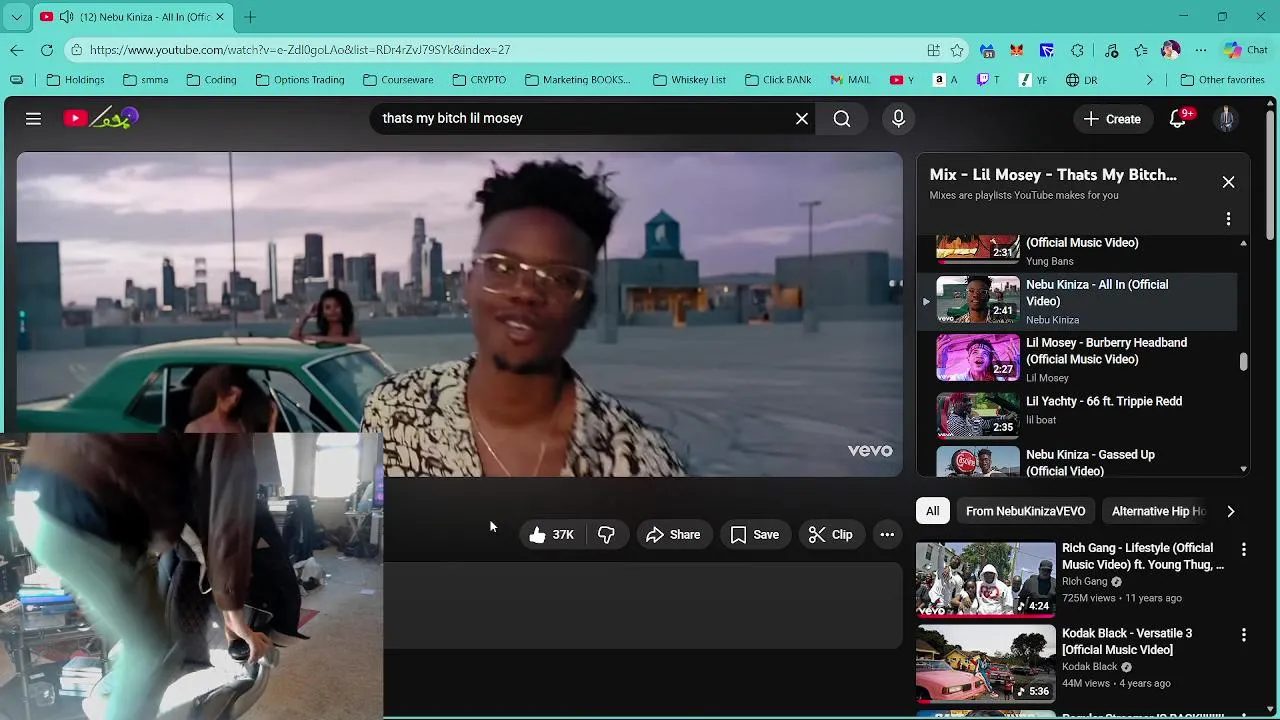This screenshot has width=1280, height=720.
Task: Dislike the video with thumbs down
Action: (x=606, y=535)
